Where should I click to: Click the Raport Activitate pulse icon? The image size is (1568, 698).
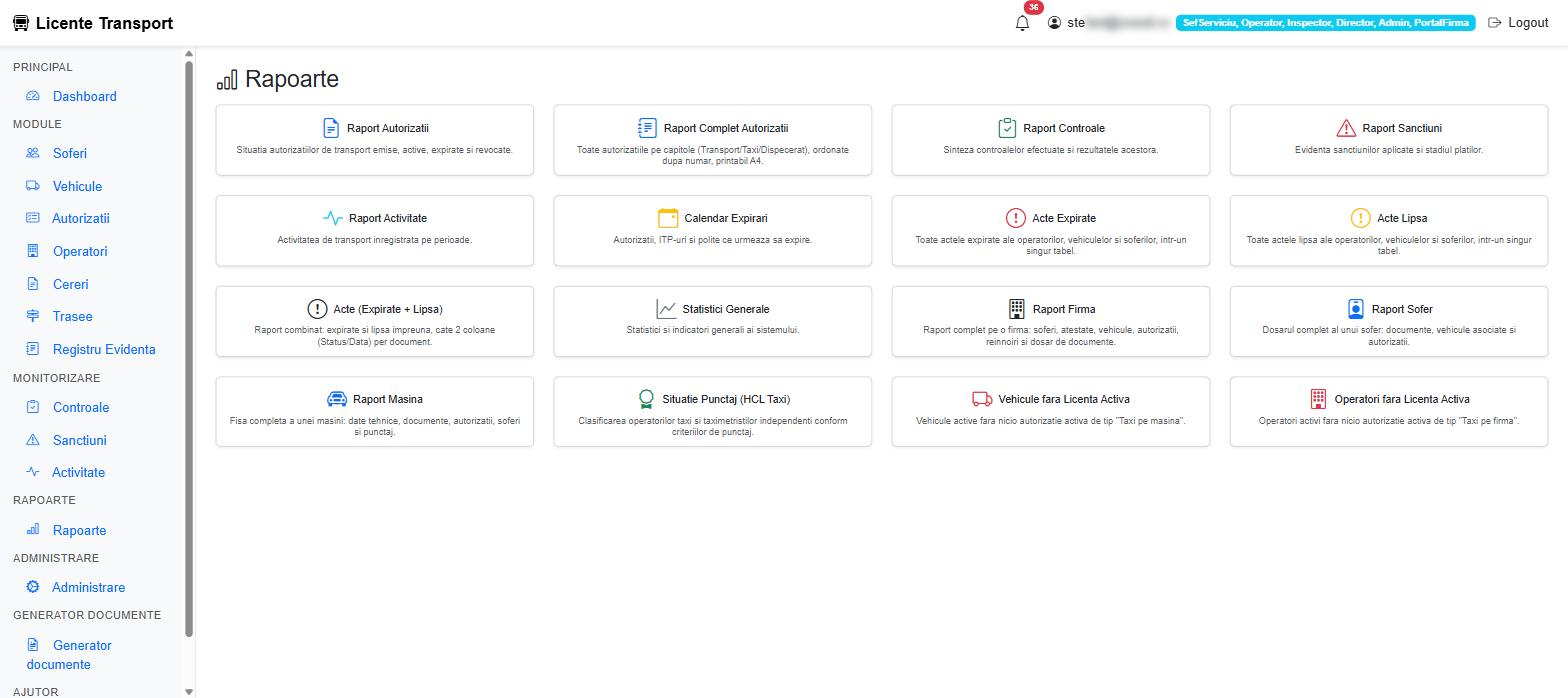click(x=333, y=218)
